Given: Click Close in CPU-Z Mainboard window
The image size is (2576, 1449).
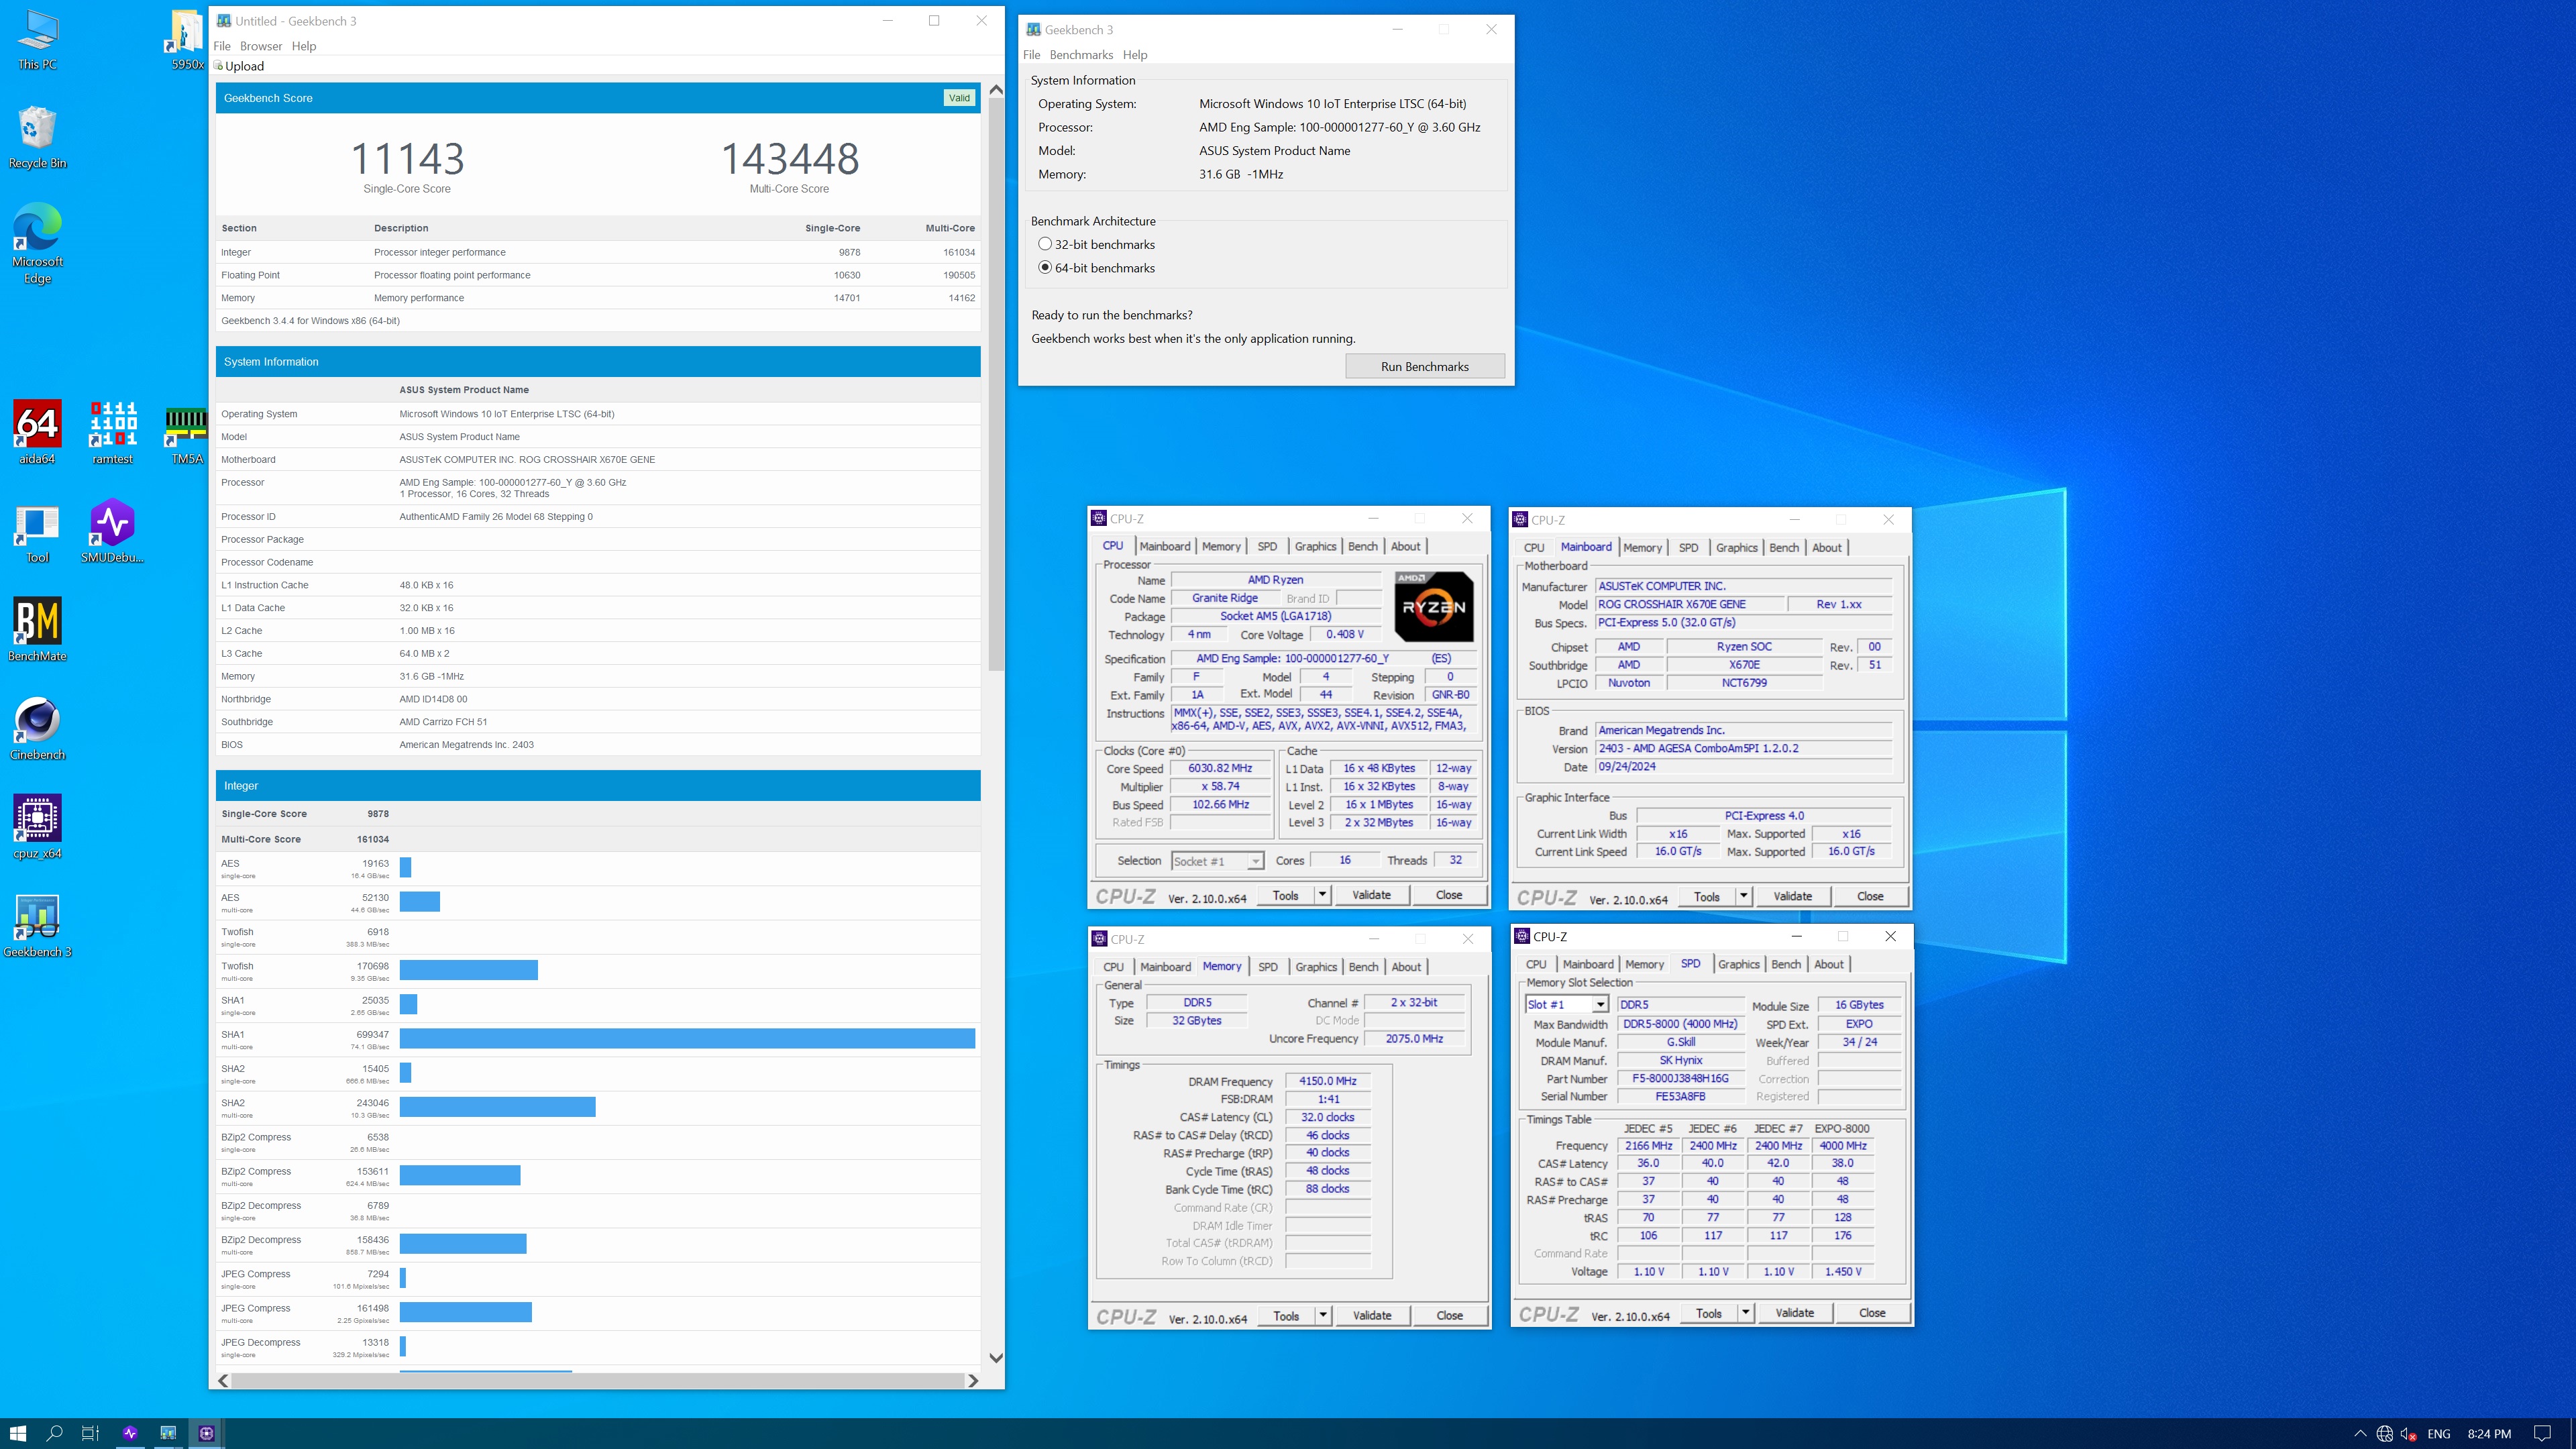Looking at the screenshot, I should [x=1870, y=896].
